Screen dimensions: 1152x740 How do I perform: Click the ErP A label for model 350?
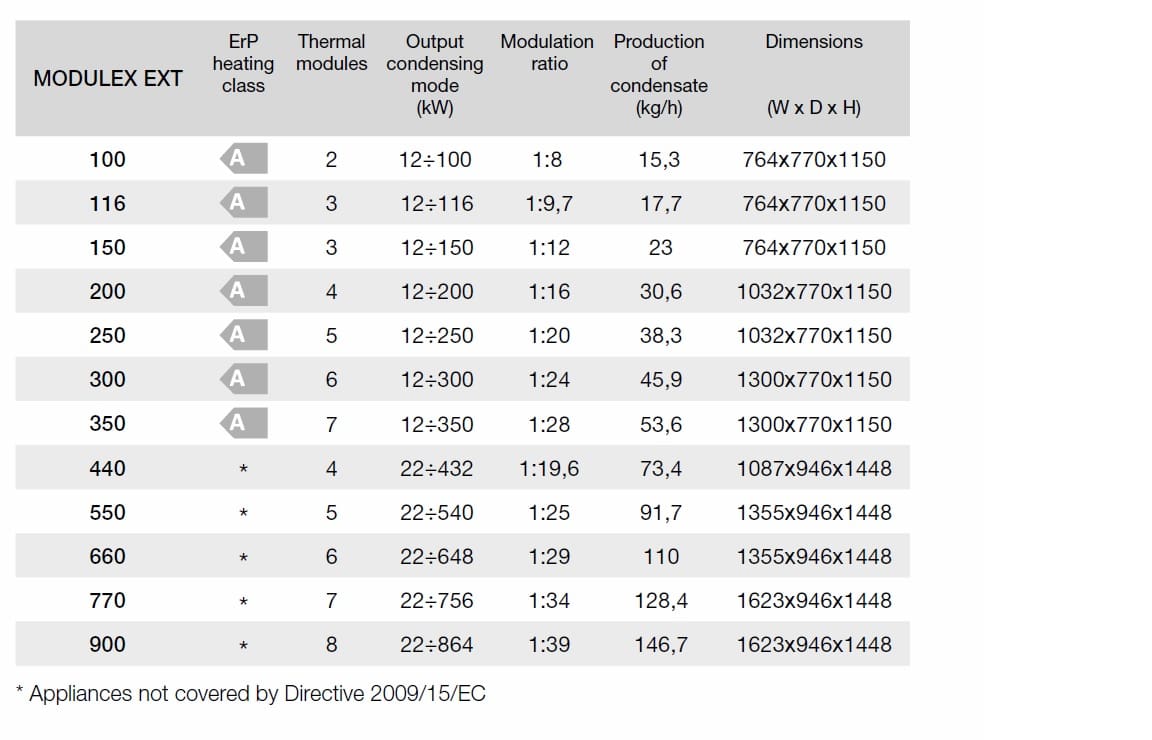point(243,423)
